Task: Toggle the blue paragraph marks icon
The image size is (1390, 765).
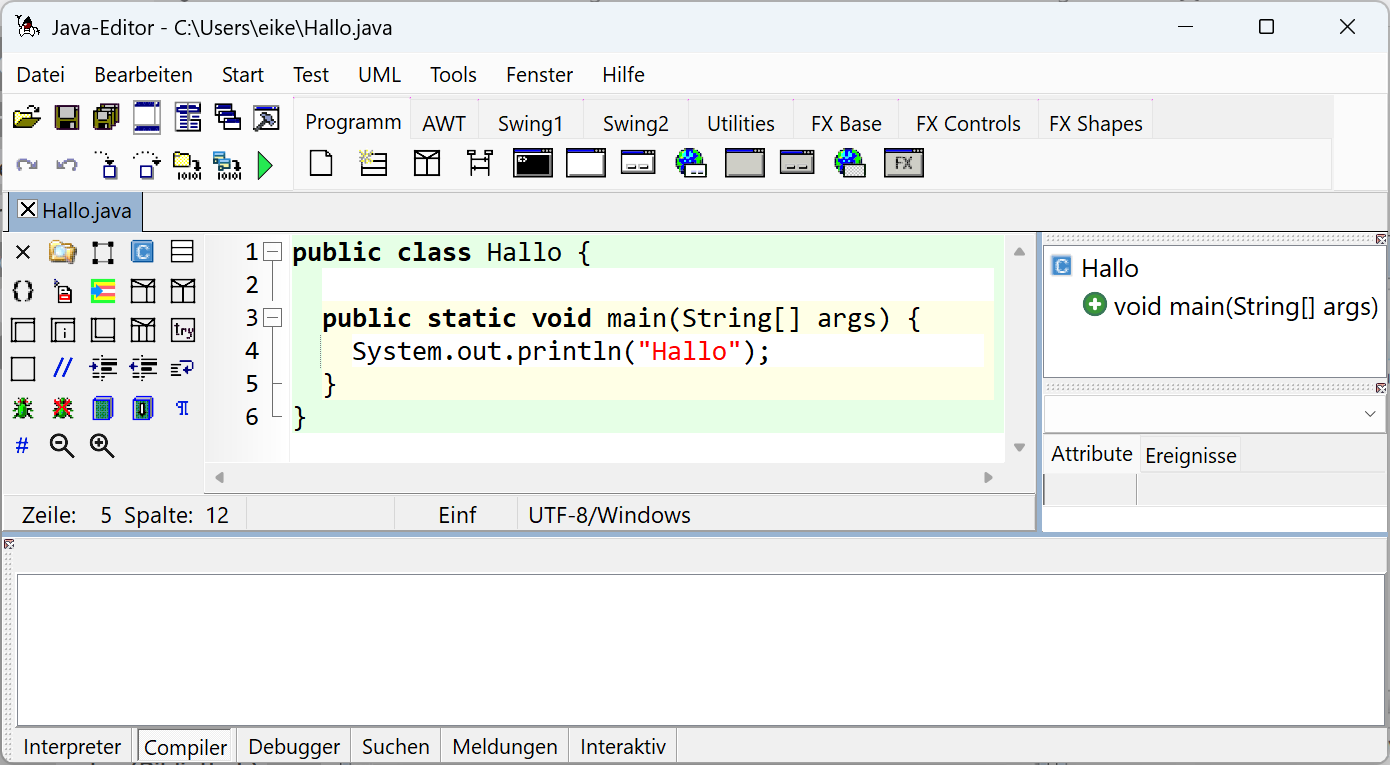Action: click(182, 408)
